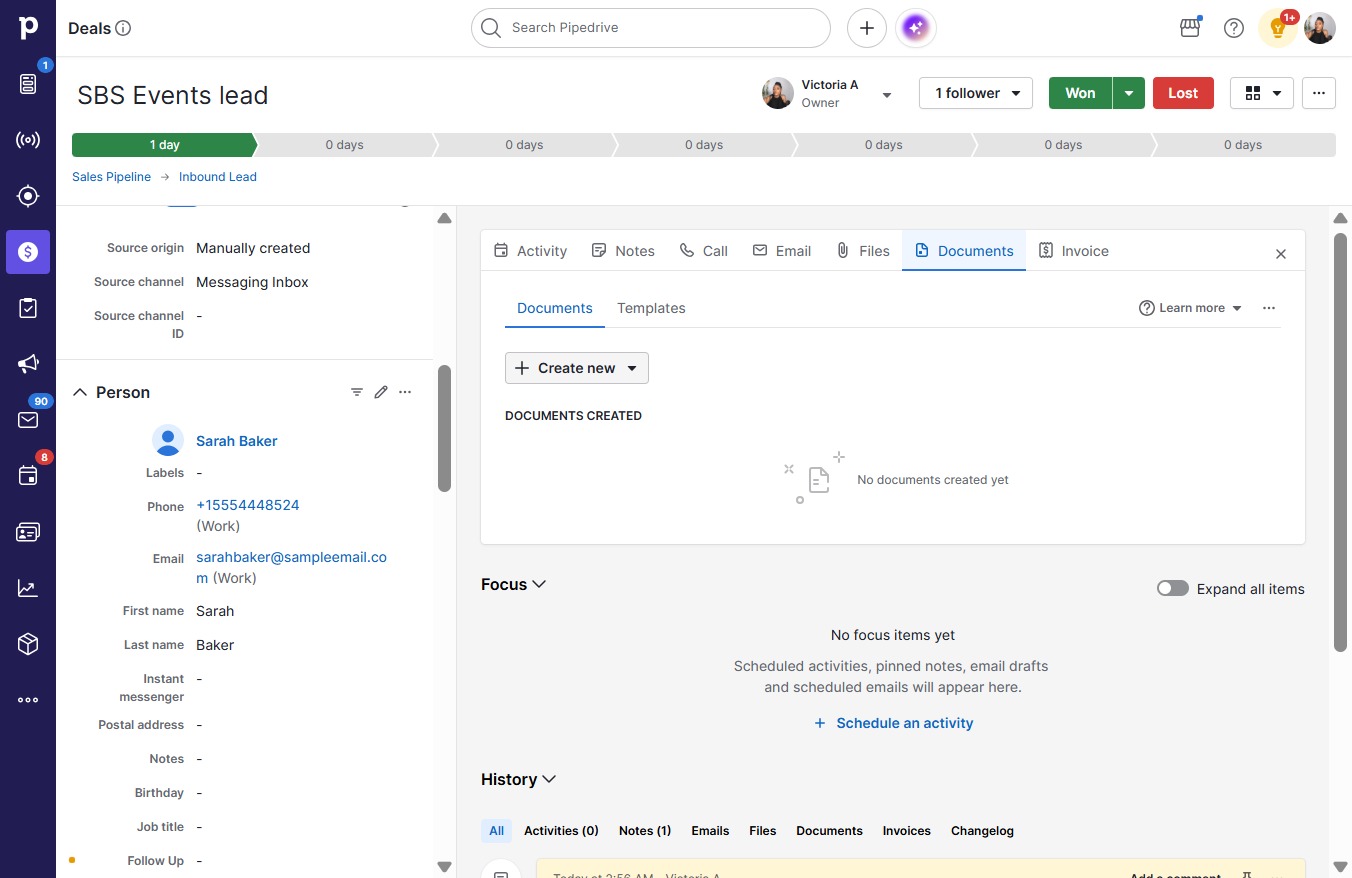The image size is (1352, 878).
Task: Open the Pipedrive logo home
Action: pos(28,28)
